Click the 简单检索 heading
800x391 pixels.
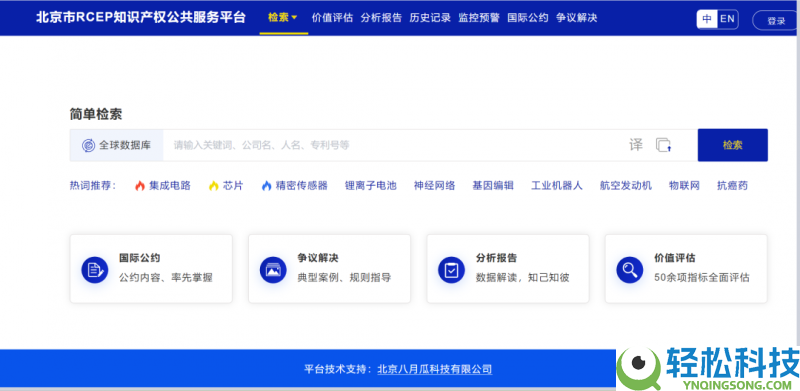pos(96,114)
